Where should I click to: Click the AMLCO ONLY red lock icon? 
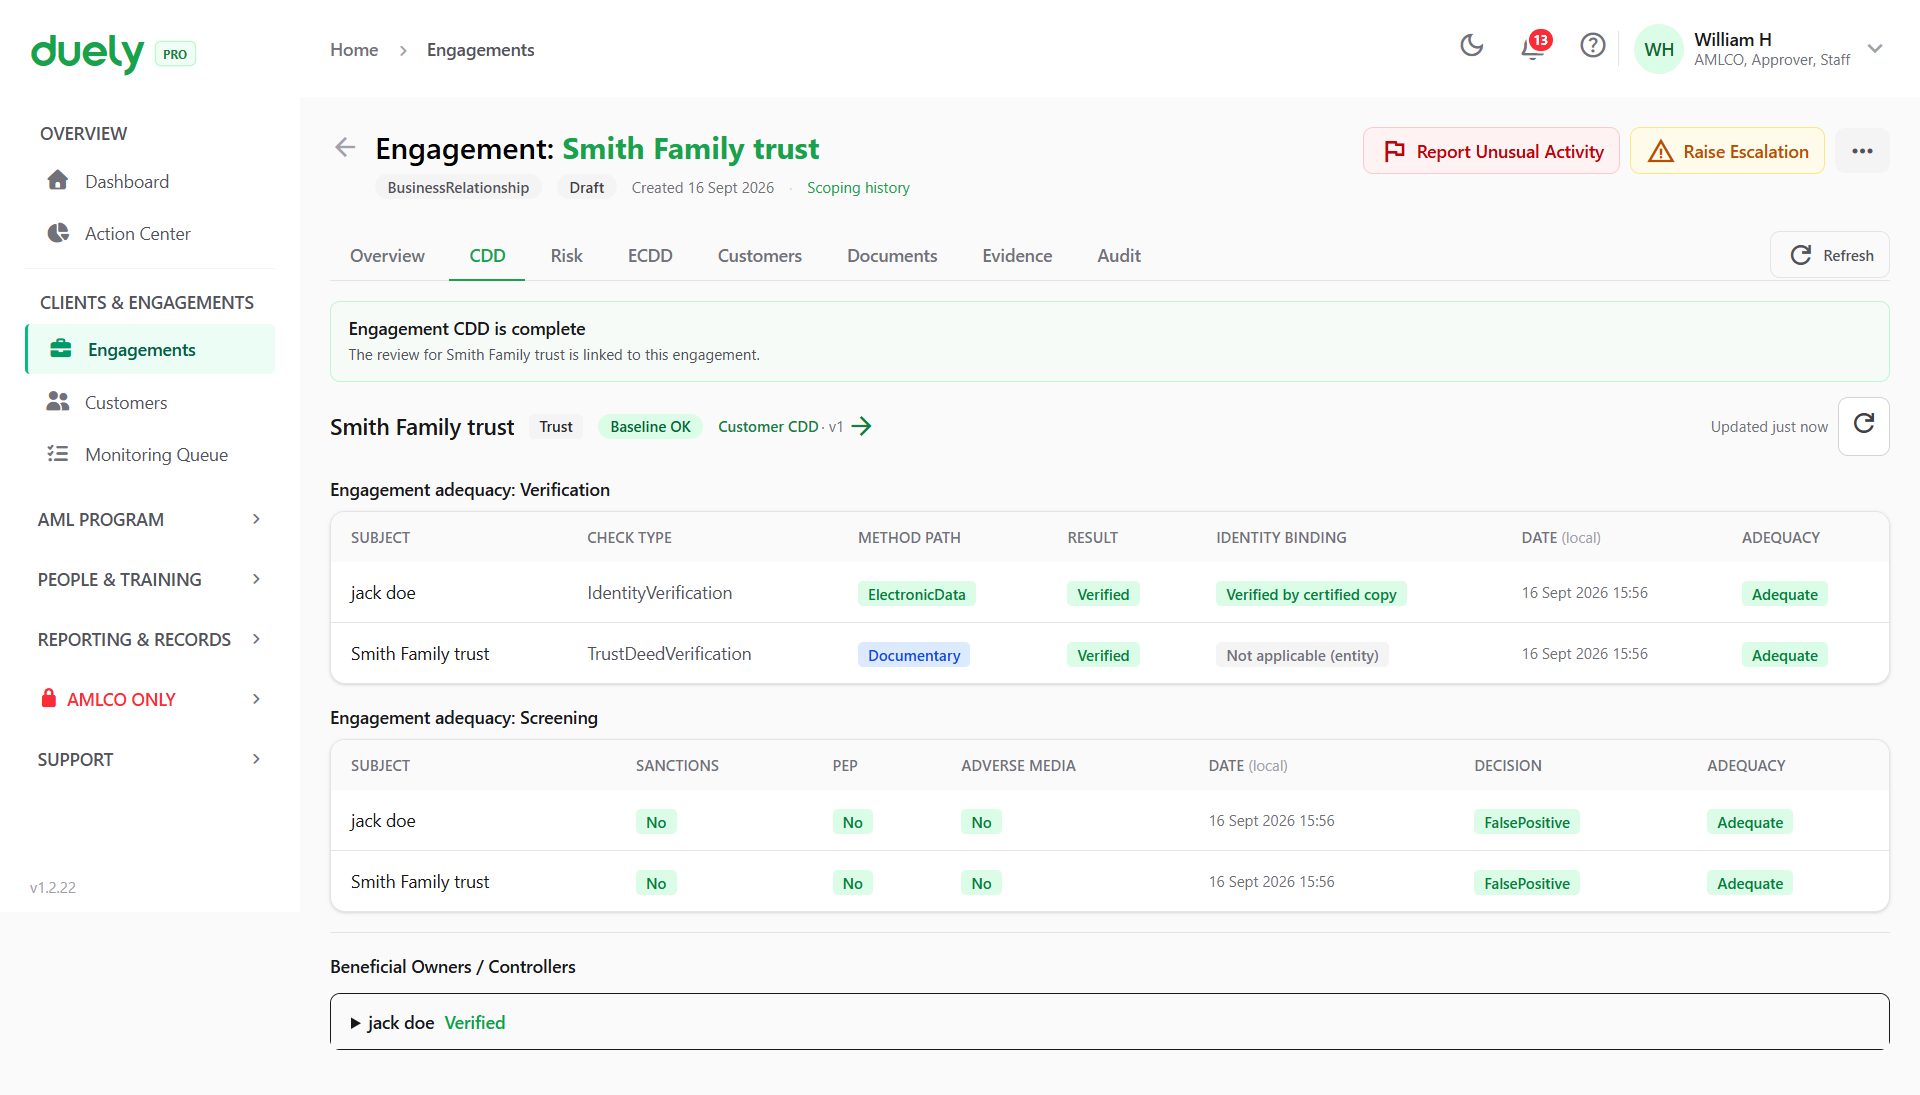[48, 698]
